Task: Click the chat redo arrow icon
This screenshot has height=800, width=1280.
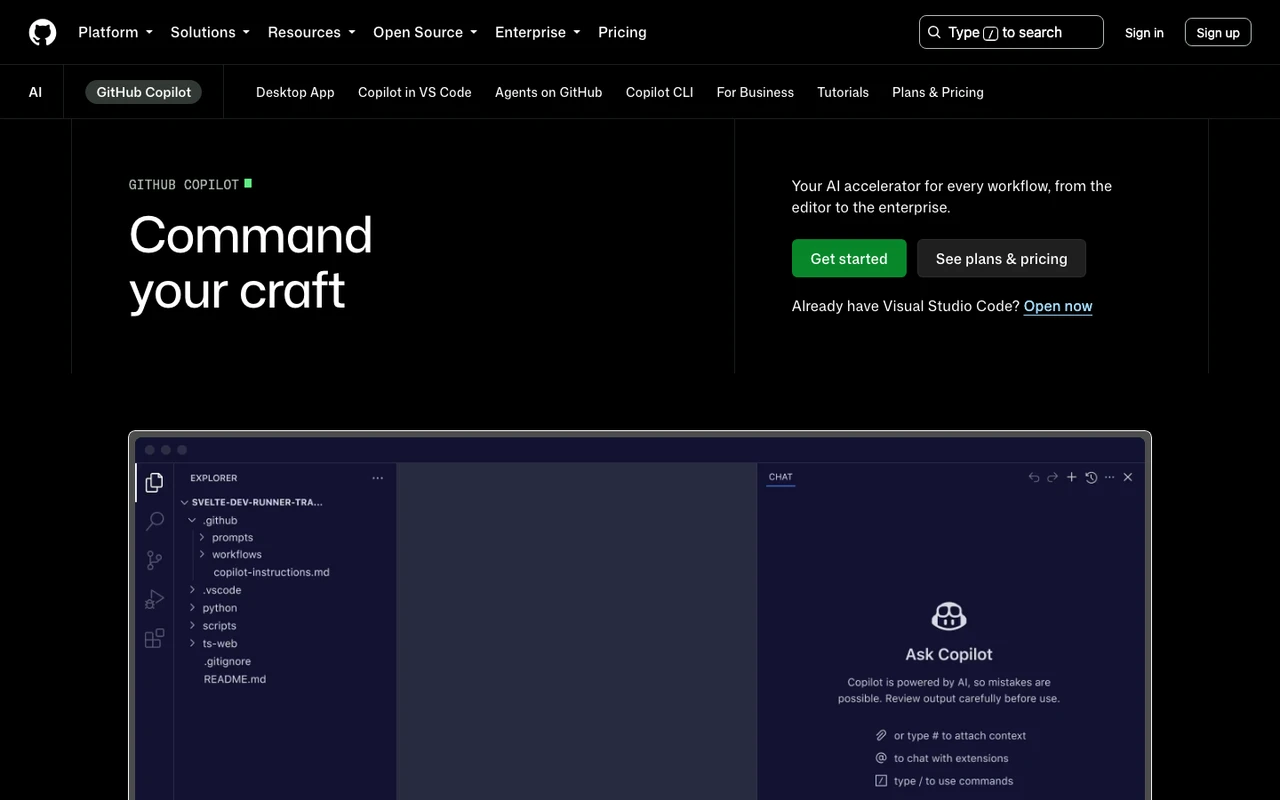Action: [x=1052, y=477]
